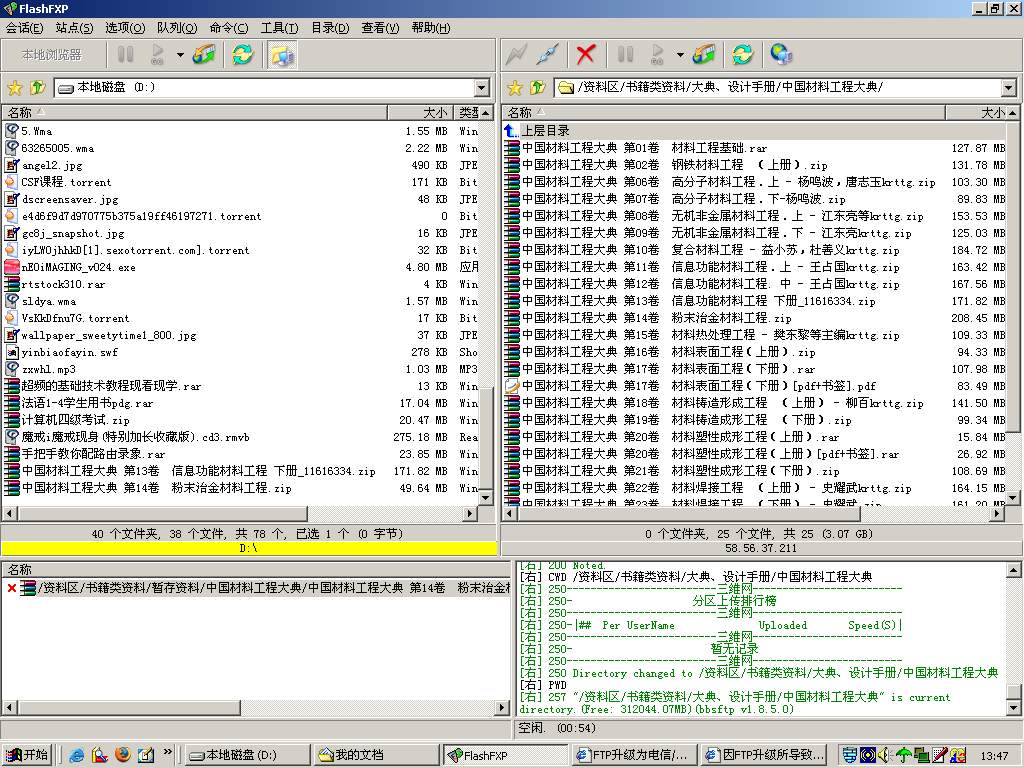The height and width of the screenshot is (768, 1024).
Task: Open the 选项(O) menu
Action: [125, 27]
